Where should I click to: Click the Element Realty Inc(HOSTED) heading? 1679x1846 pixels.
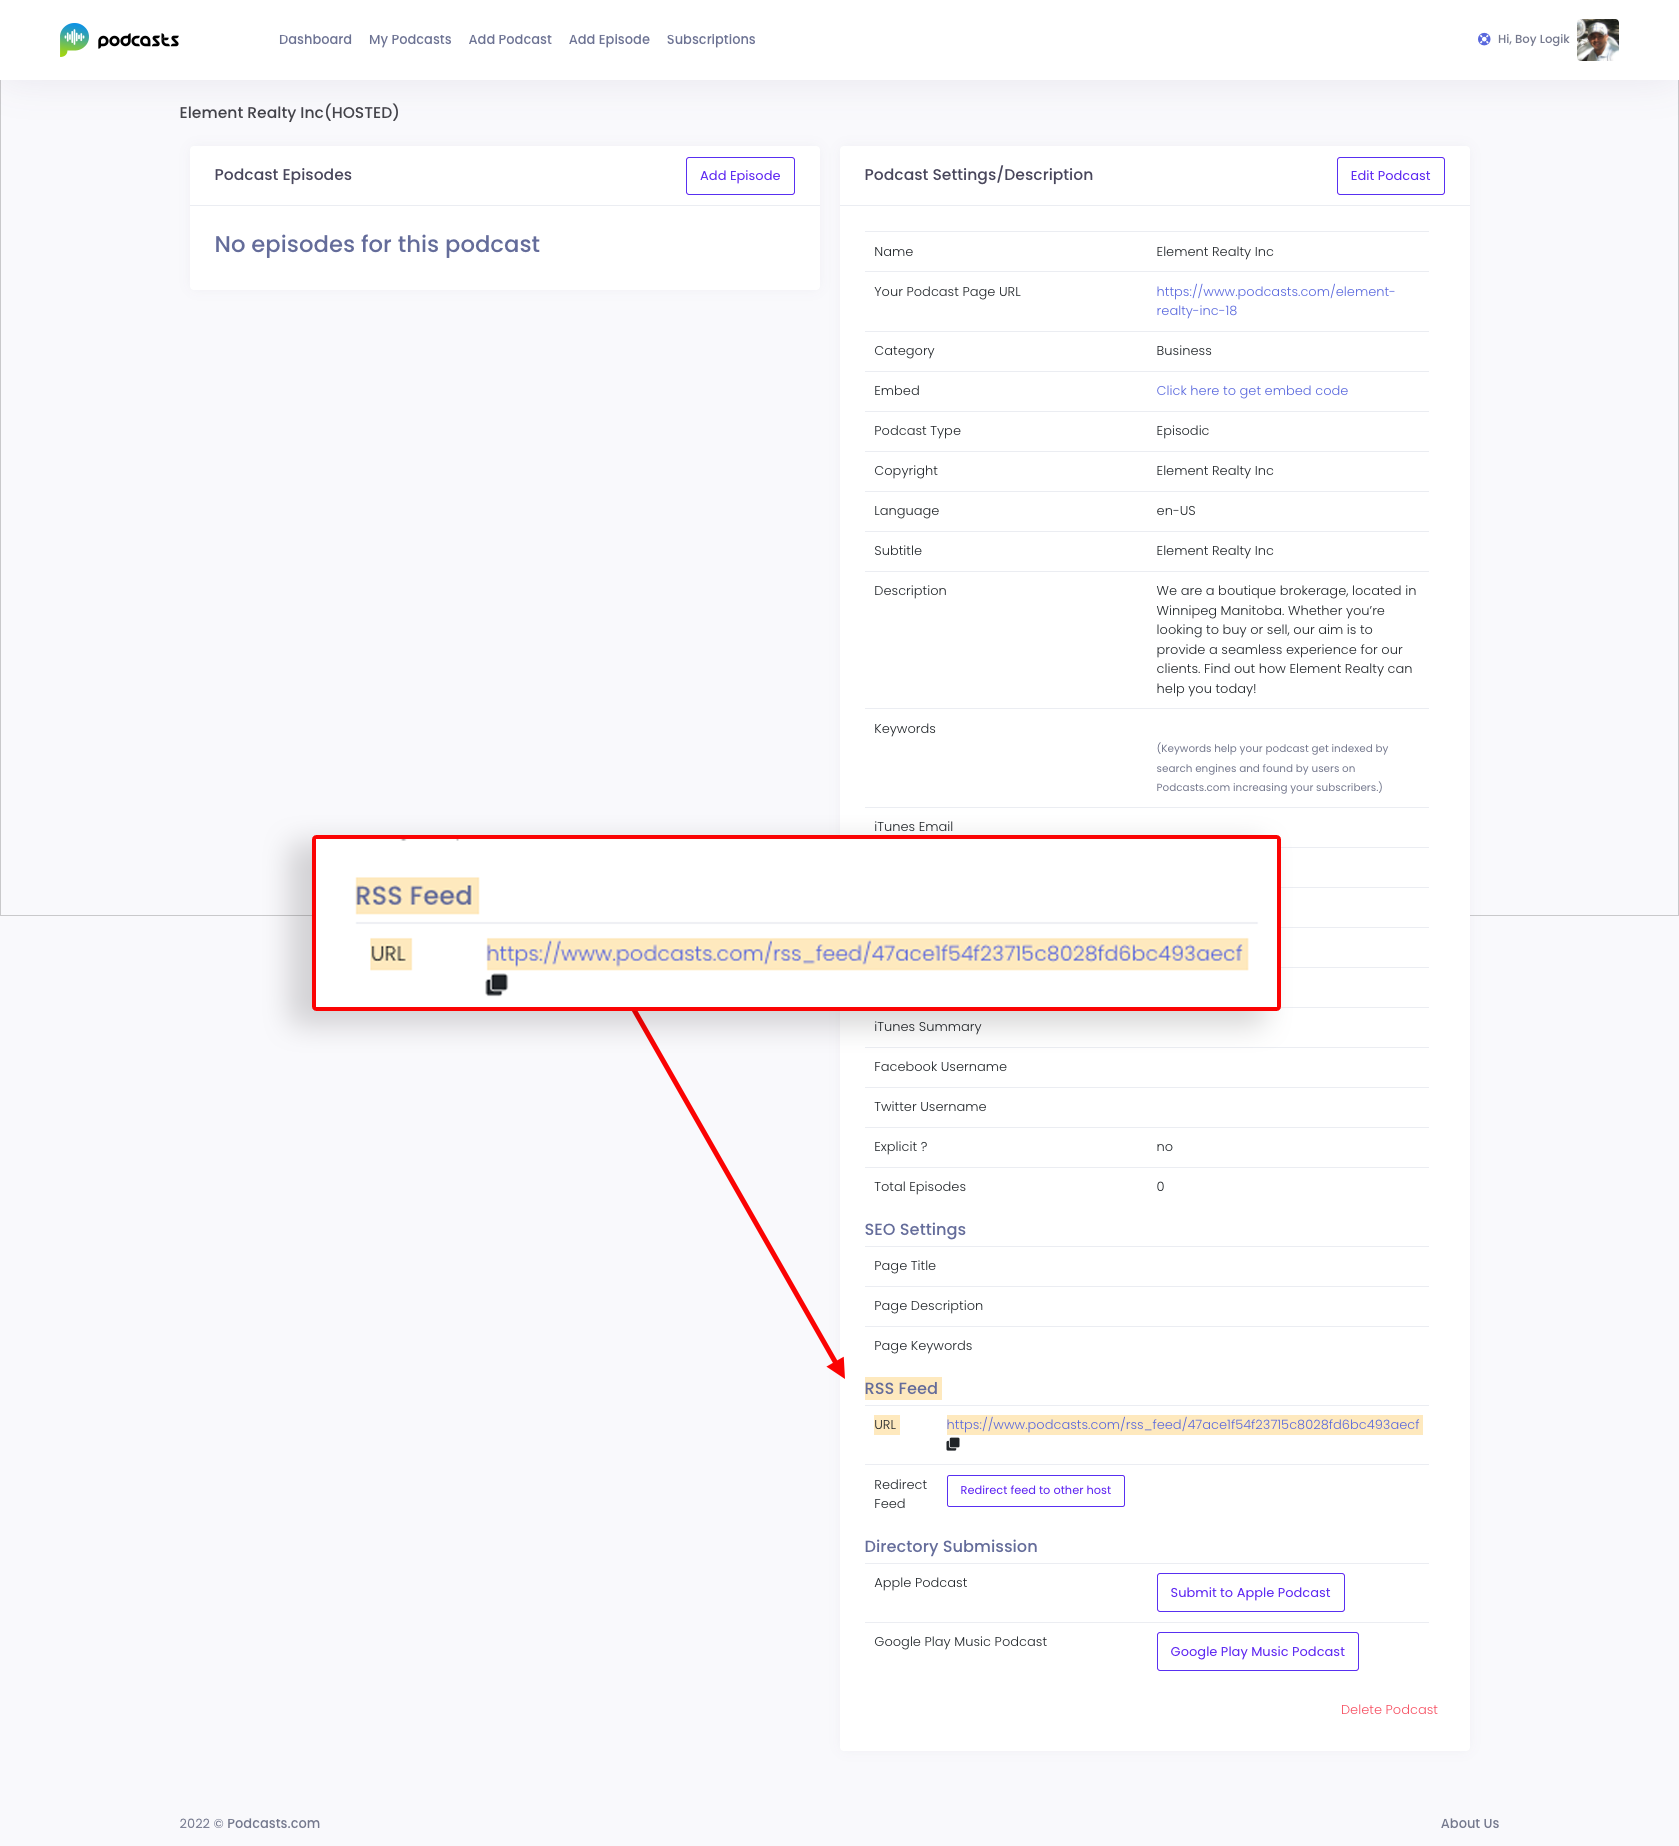(289, 113)
